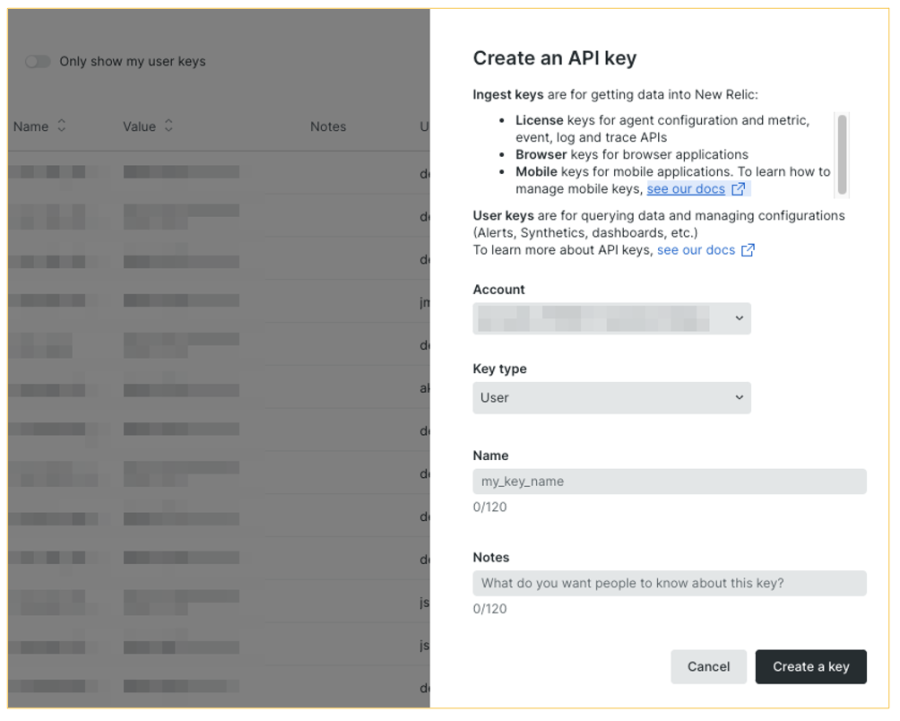Toggle the Only show my user keys switch
This screenshot has width=900, height=721.
point(38,61)
